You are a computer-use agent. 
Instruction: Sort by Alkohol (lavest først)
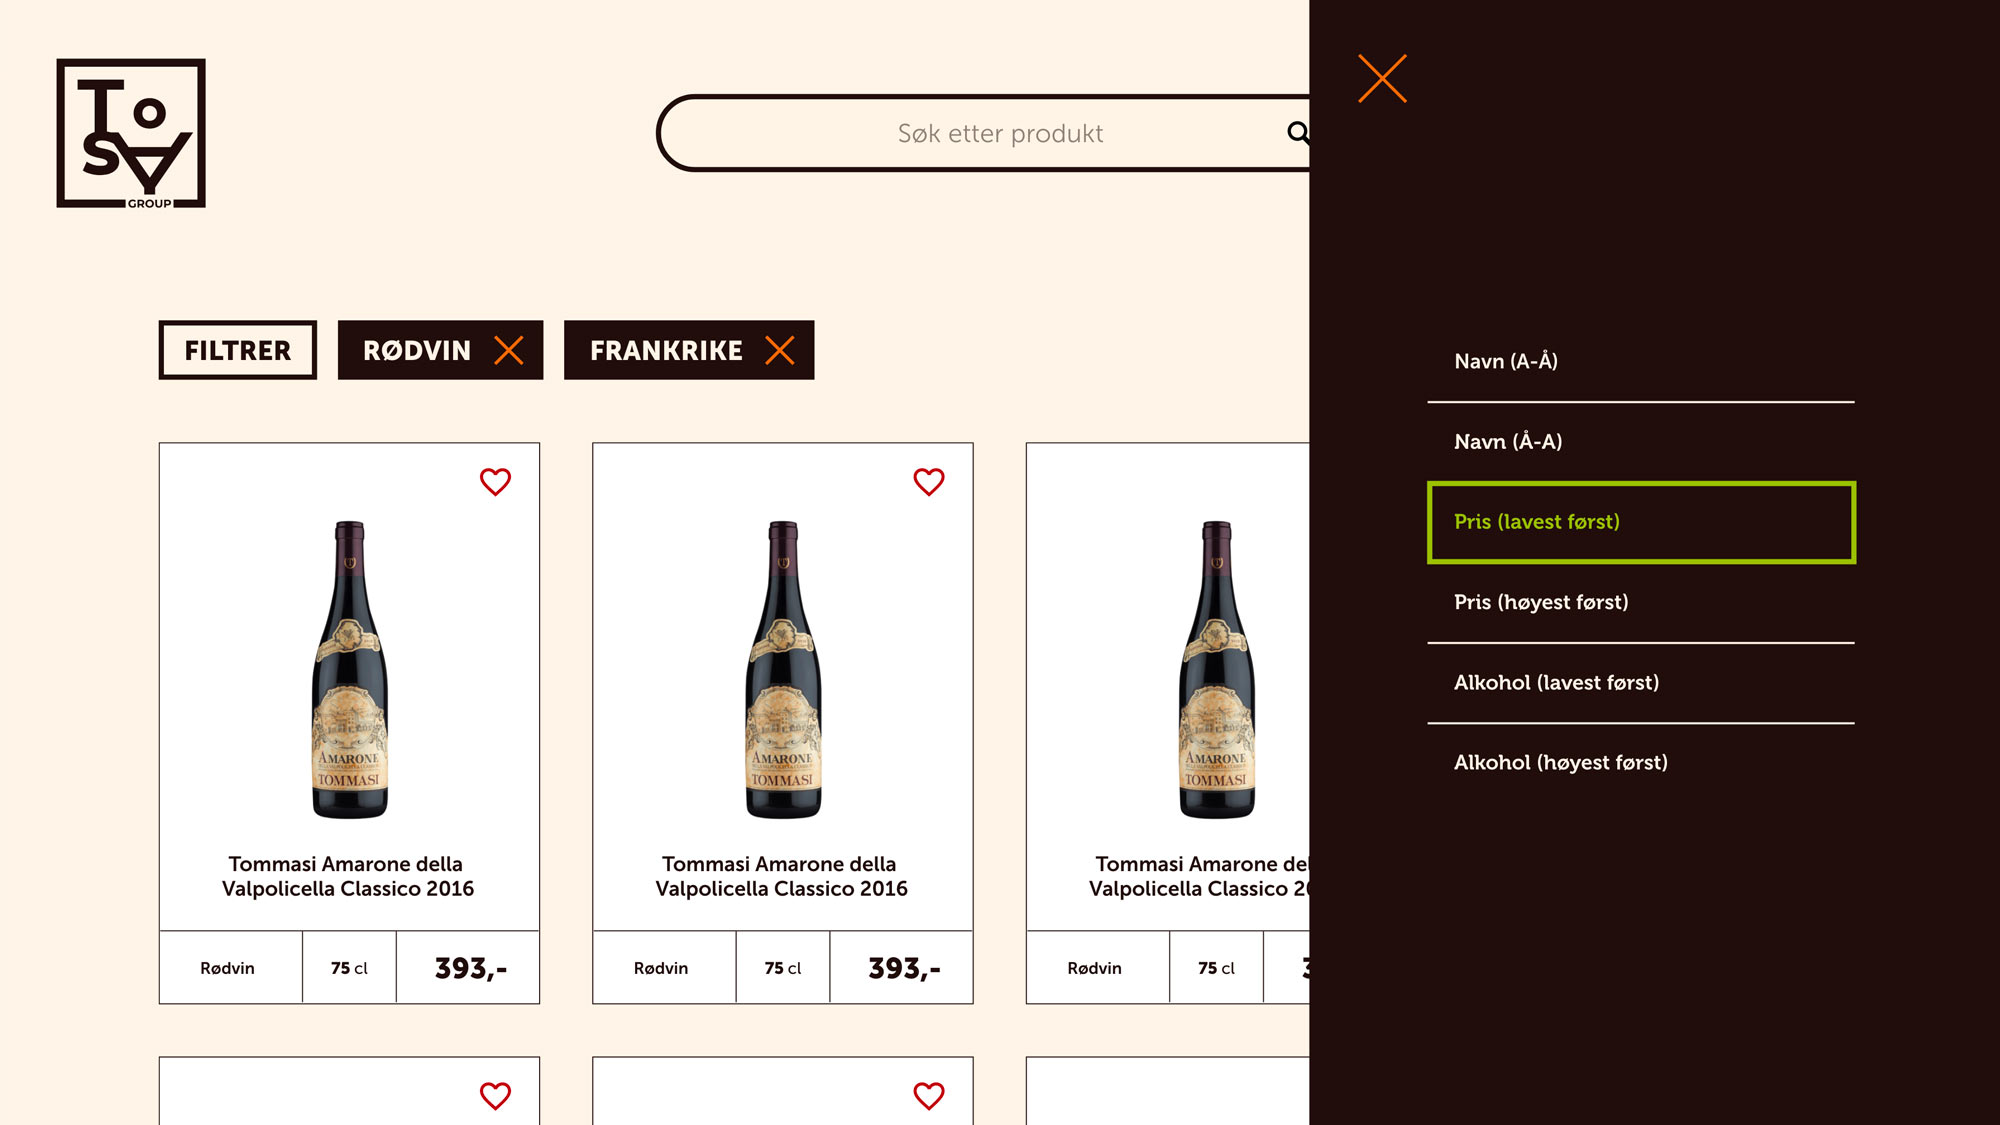pyautogui.click(x=1640, y=683)
